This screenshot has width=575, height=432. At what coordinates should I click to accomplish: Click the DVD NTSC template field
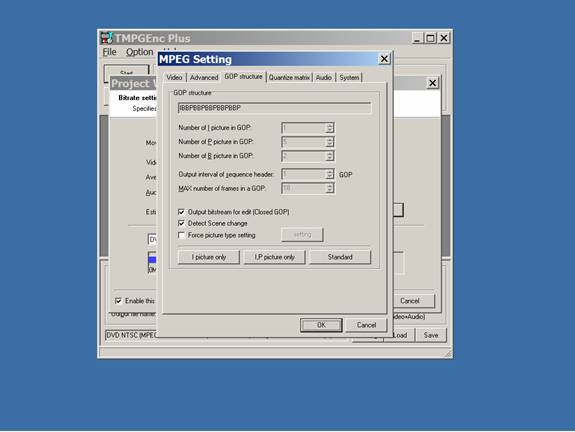(x=131, y=335)
